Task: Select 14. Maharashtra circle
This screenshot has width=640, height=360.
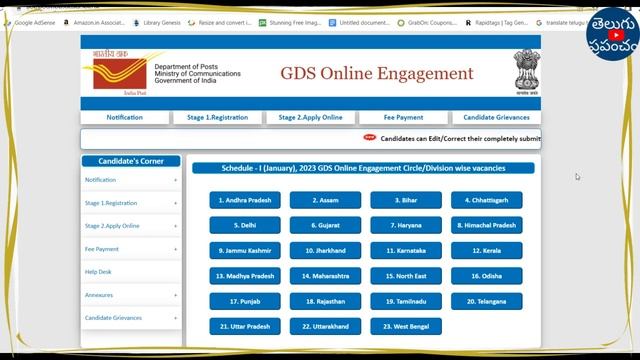Action: tap(325, 276)
